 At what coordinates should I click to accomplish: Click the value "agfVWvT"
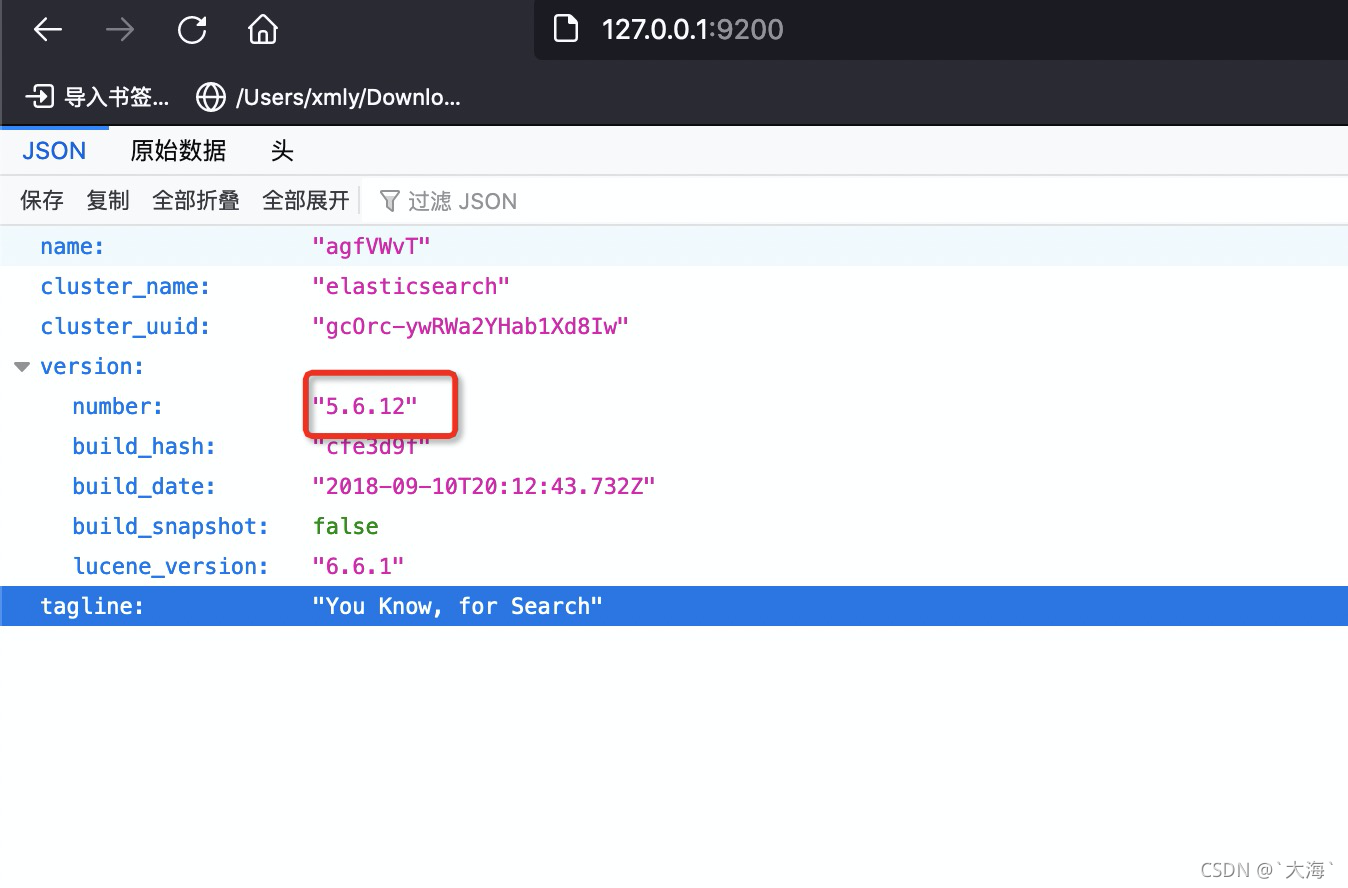[x=372, y=246]
